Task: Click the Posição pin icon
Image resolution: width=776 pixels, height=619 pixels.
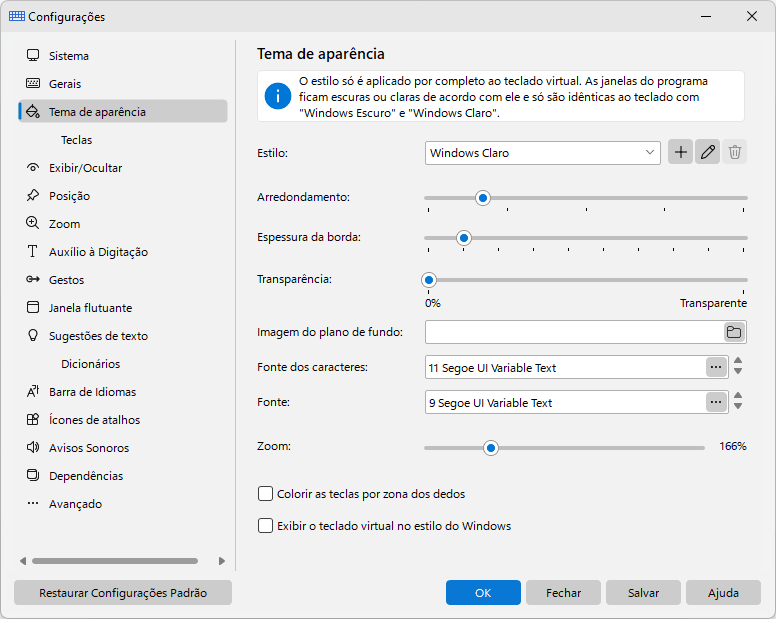Action: pos(33,195)
